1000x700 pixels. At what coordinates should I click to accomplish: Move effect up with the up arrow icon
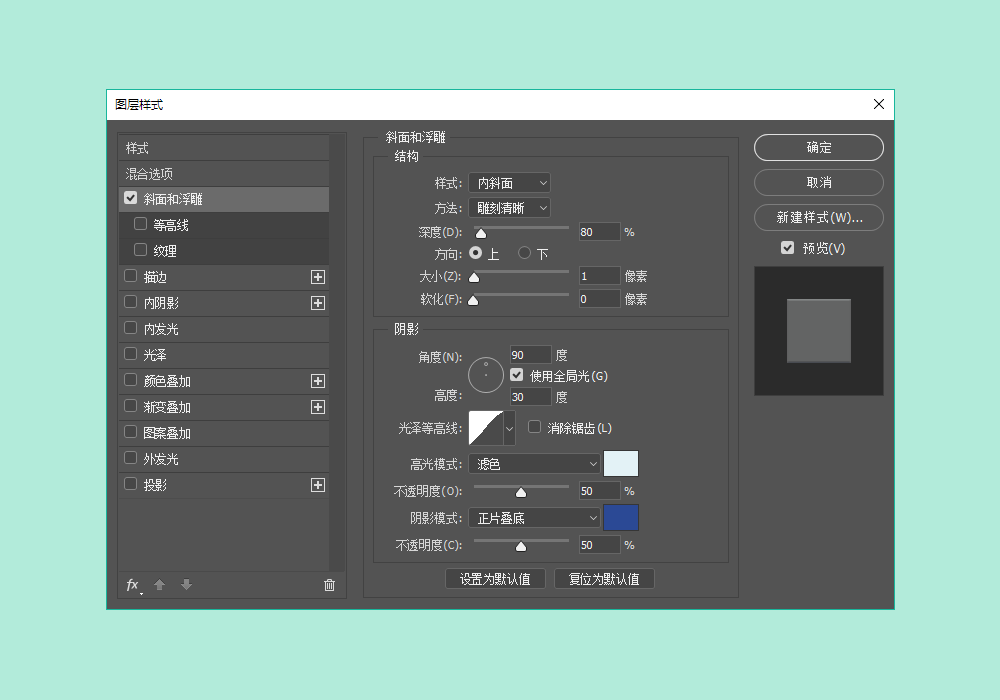[x=160, y=585]
